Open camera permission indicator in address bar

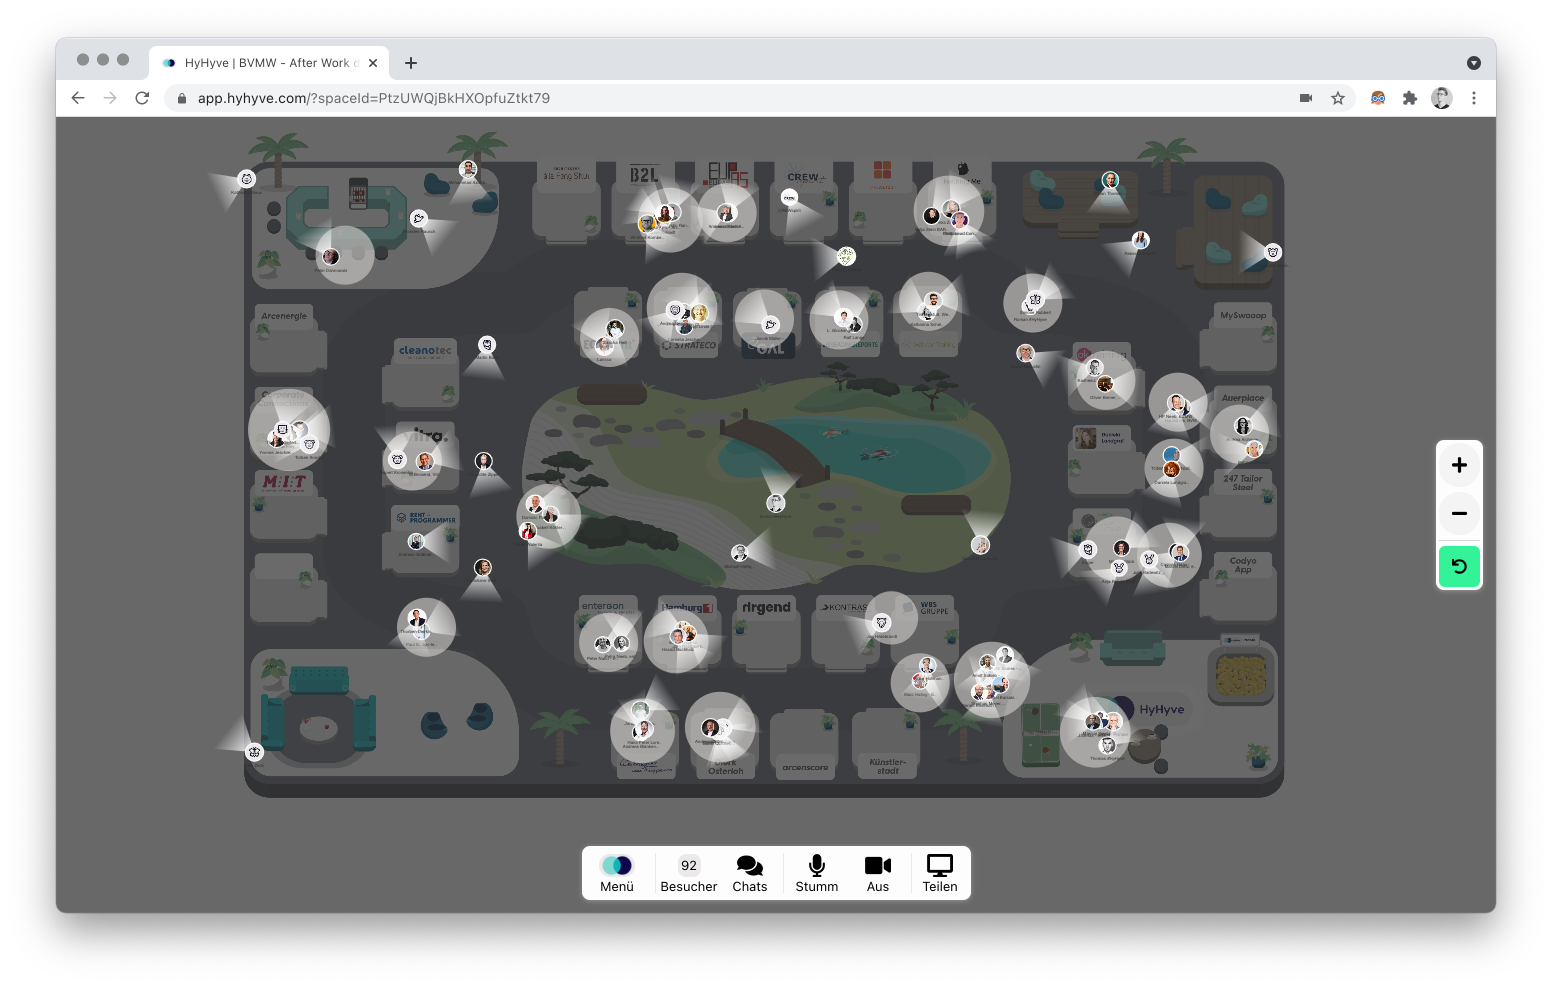pos(1306,98)
